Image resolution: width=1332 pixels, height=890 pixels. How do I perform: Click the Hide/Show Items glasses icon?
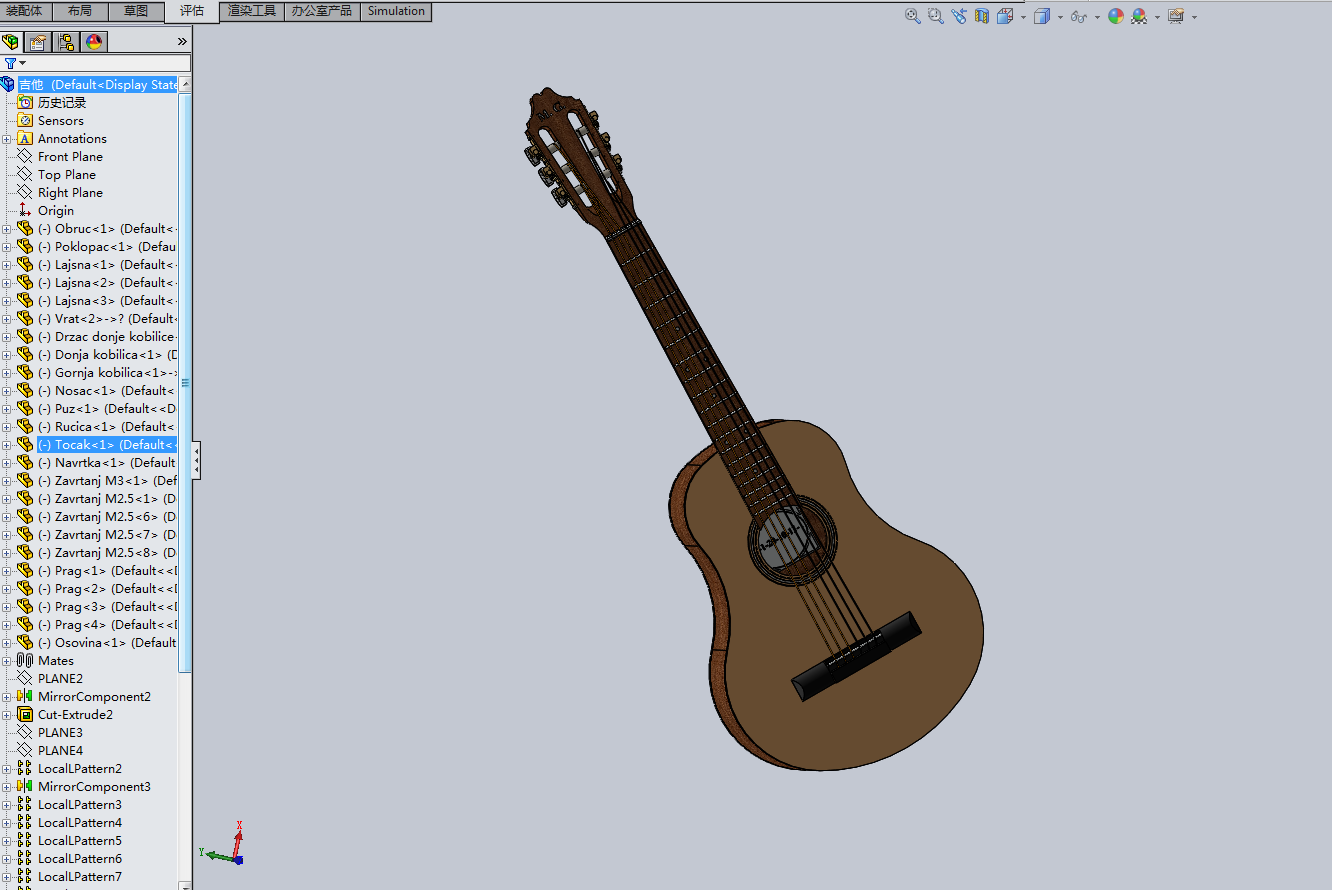click(x=1078, y=16)
